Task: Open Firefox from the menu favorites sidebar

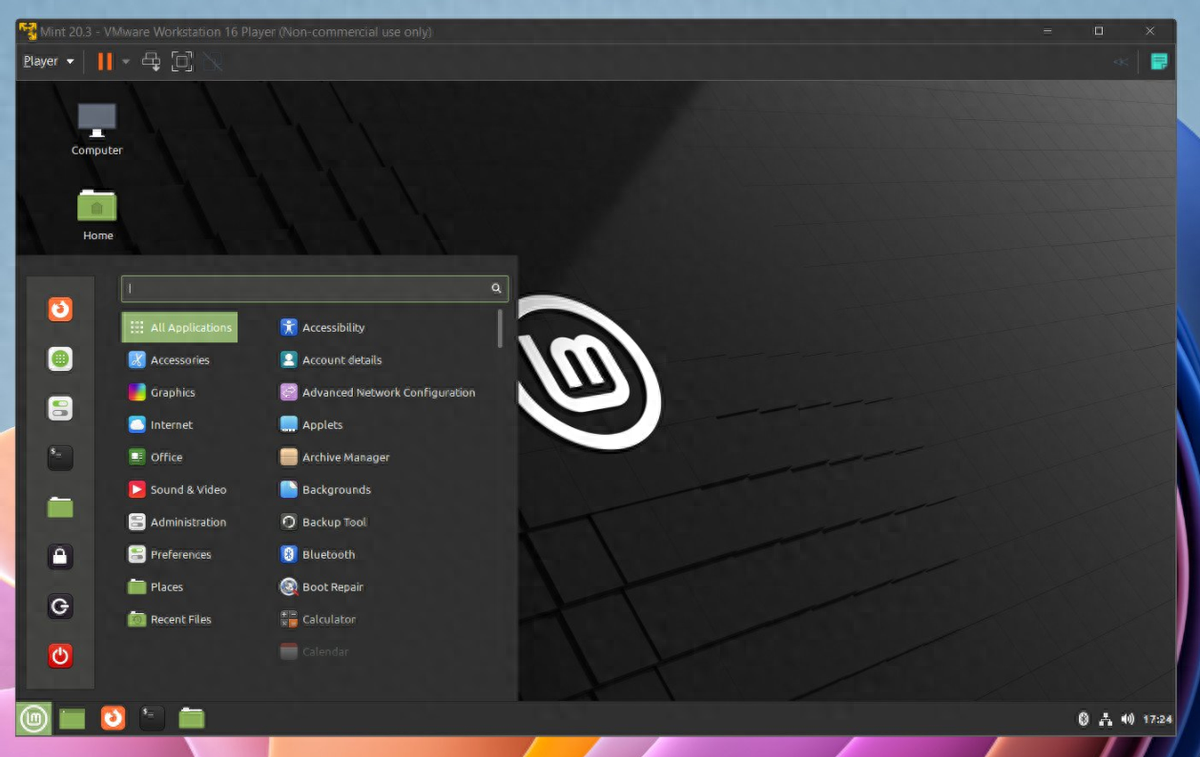Action: [x=60, y=309]
